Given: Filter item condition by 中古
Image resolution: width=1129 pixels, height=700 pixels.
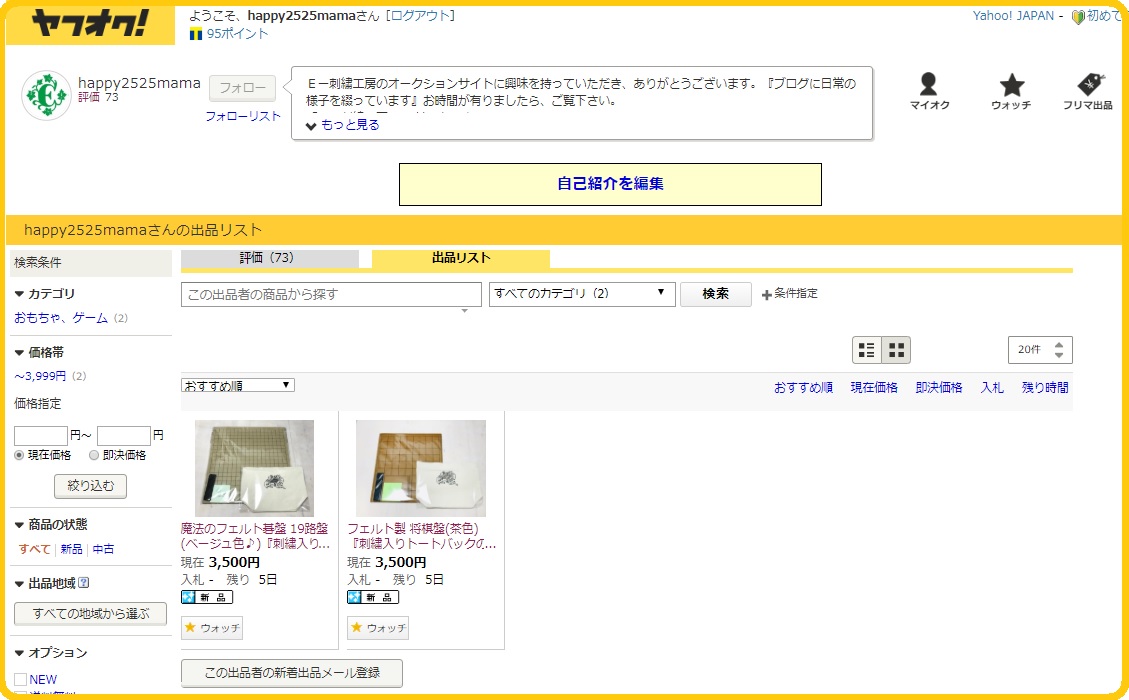Looking at the screenshot, I should 104,549.
